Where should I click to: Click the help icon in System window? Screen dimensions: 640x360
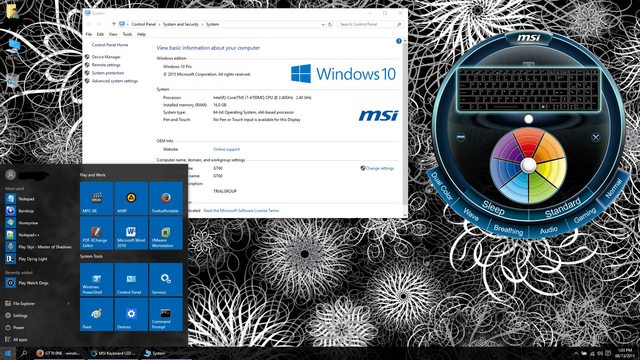click(x=399, y=41)
